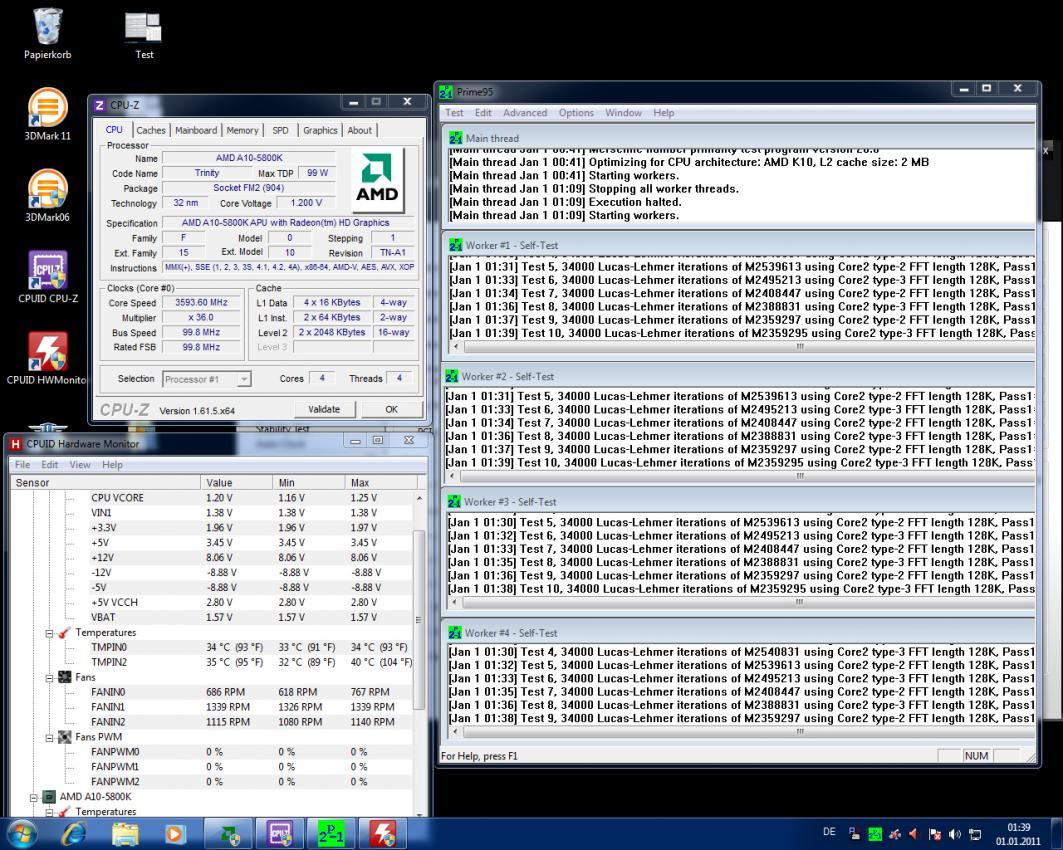1063x850 pixels.
Task: Select the Test desktop icon
Action: (x=143, y=27)
